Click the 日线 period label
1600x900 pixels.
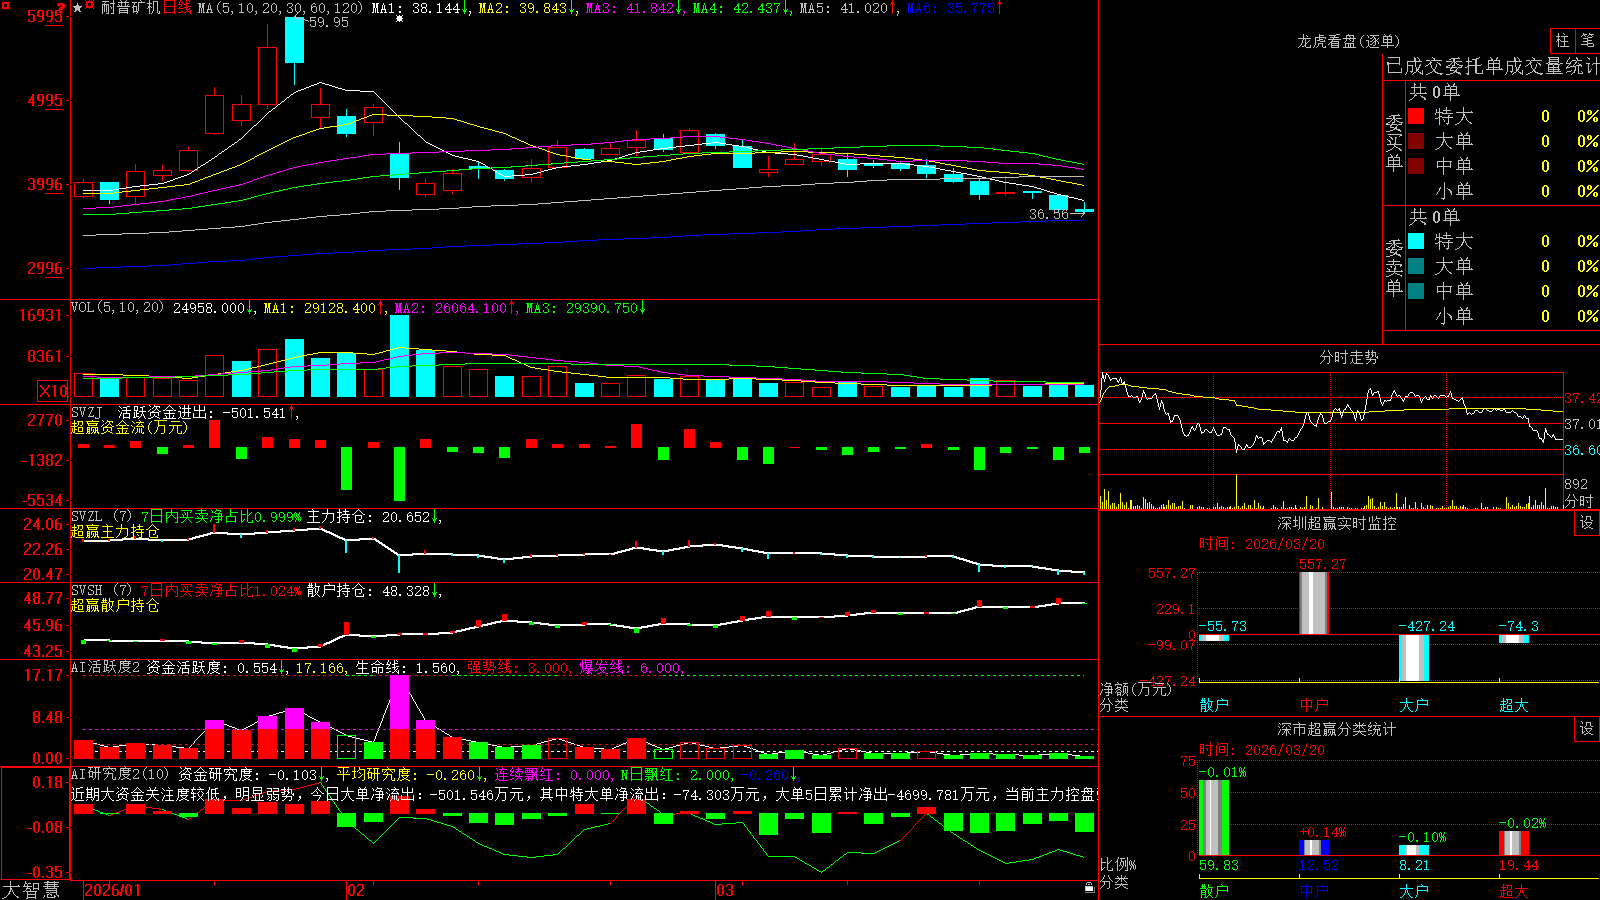coord(177,8)
